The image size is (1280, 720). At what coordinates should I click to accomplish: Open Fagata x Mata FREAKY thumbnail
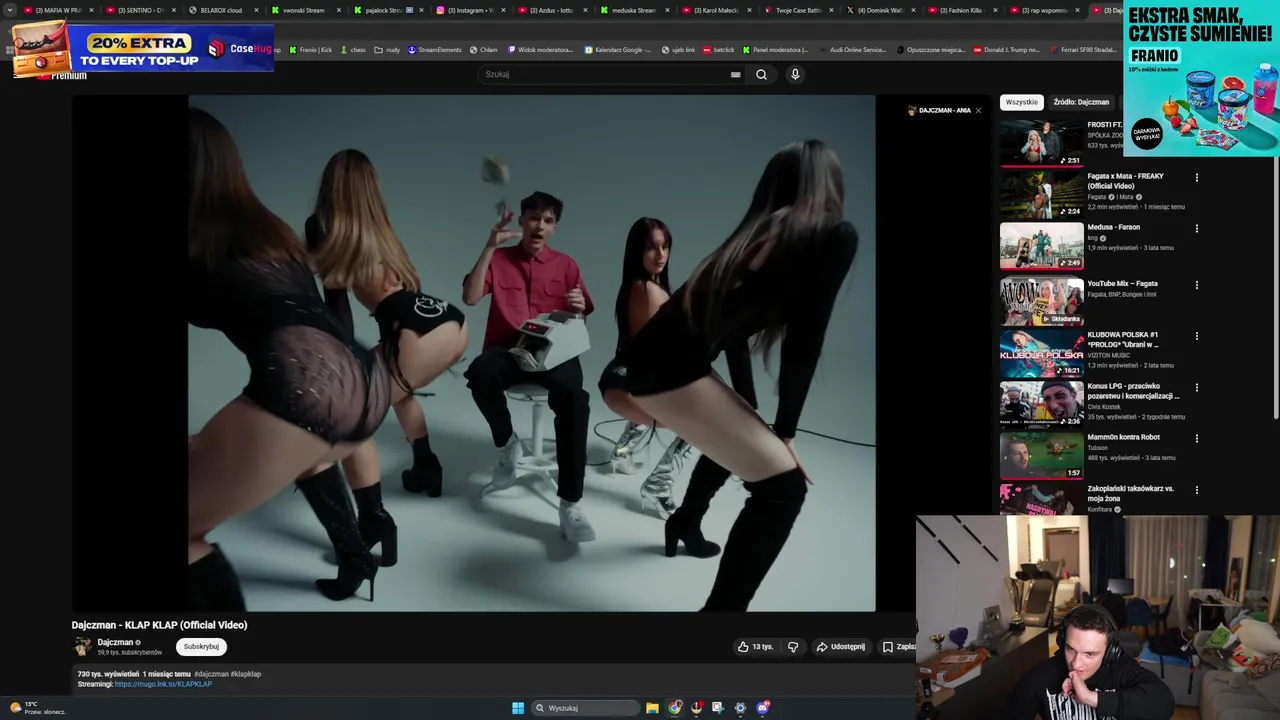(x=1042, y=194)
